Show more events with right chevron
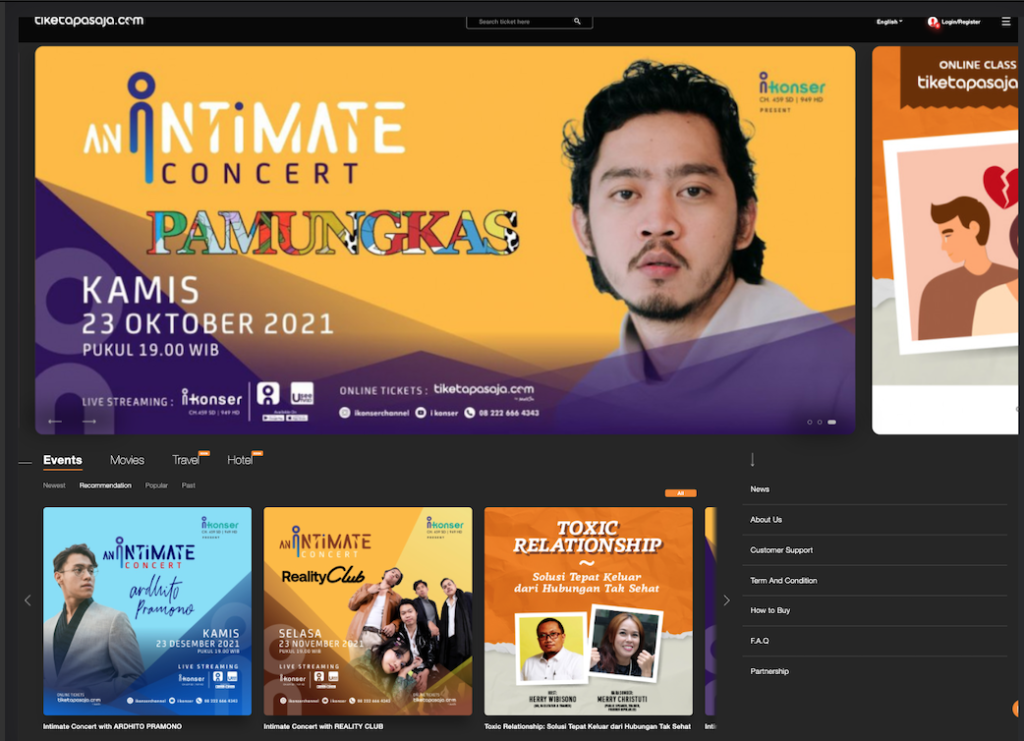 (726, 601)
